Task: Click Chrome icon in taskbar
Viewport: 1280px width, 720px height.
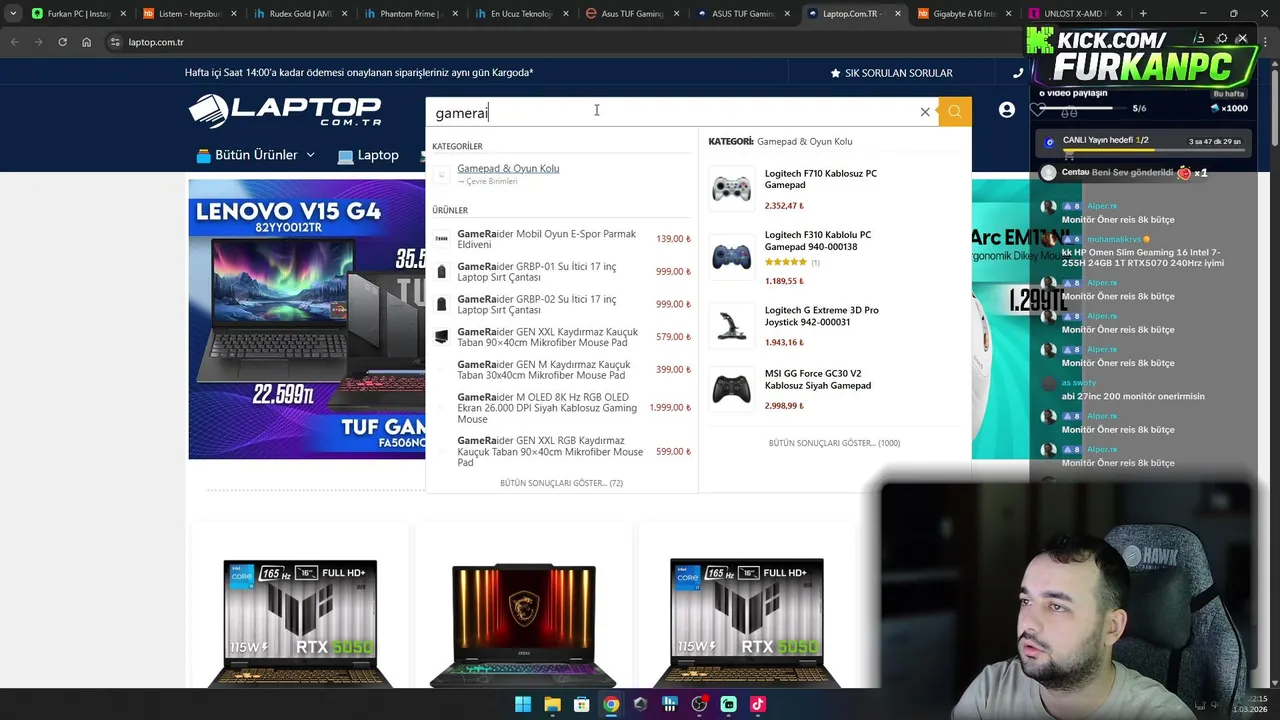Action: click(x=611, y=704)
